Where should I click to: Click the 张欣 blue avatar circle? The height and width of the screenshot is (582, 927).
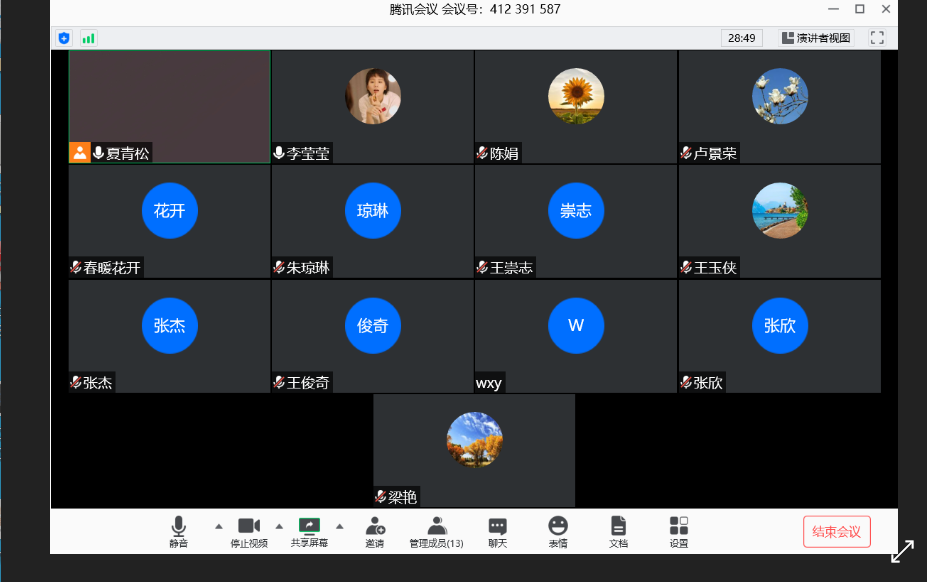(780, 326)
